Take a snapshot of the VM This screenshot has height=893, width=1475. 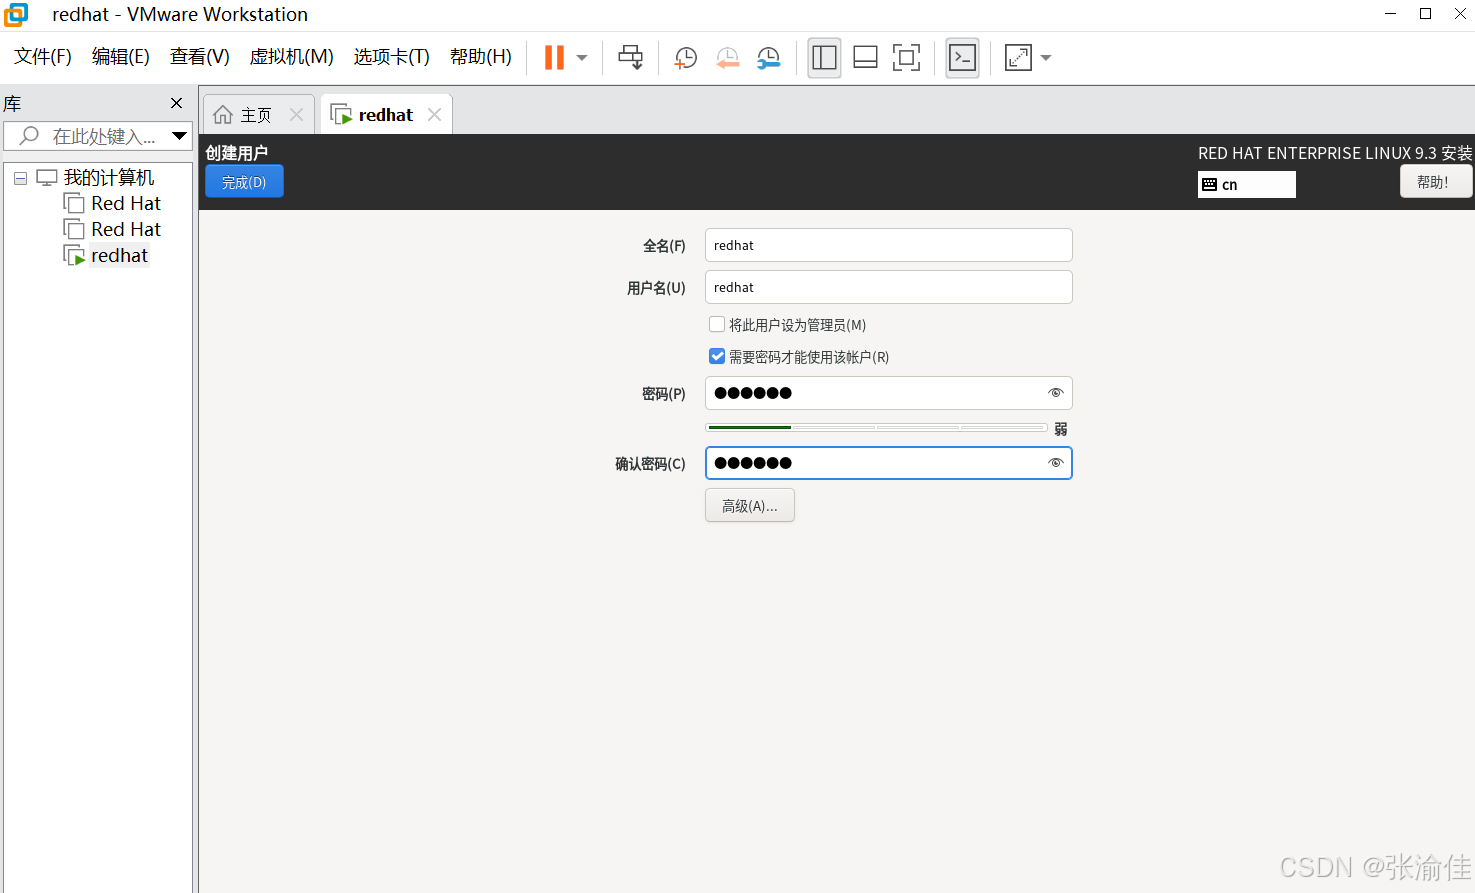point(686,58)
